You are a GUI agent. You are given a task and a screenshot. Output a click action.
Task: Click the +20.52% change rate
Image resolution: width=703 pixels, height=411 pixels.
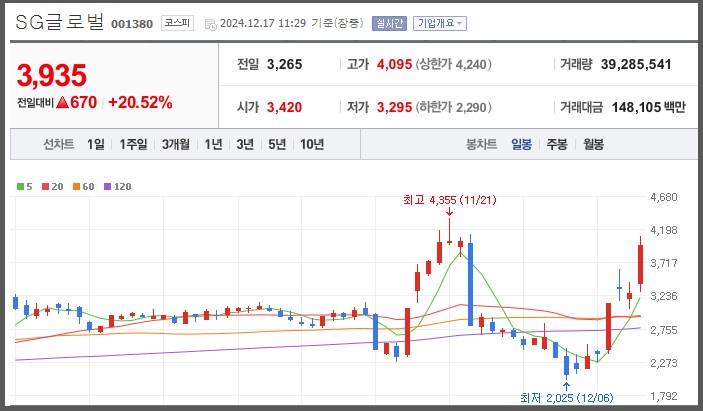click(140, 102)
